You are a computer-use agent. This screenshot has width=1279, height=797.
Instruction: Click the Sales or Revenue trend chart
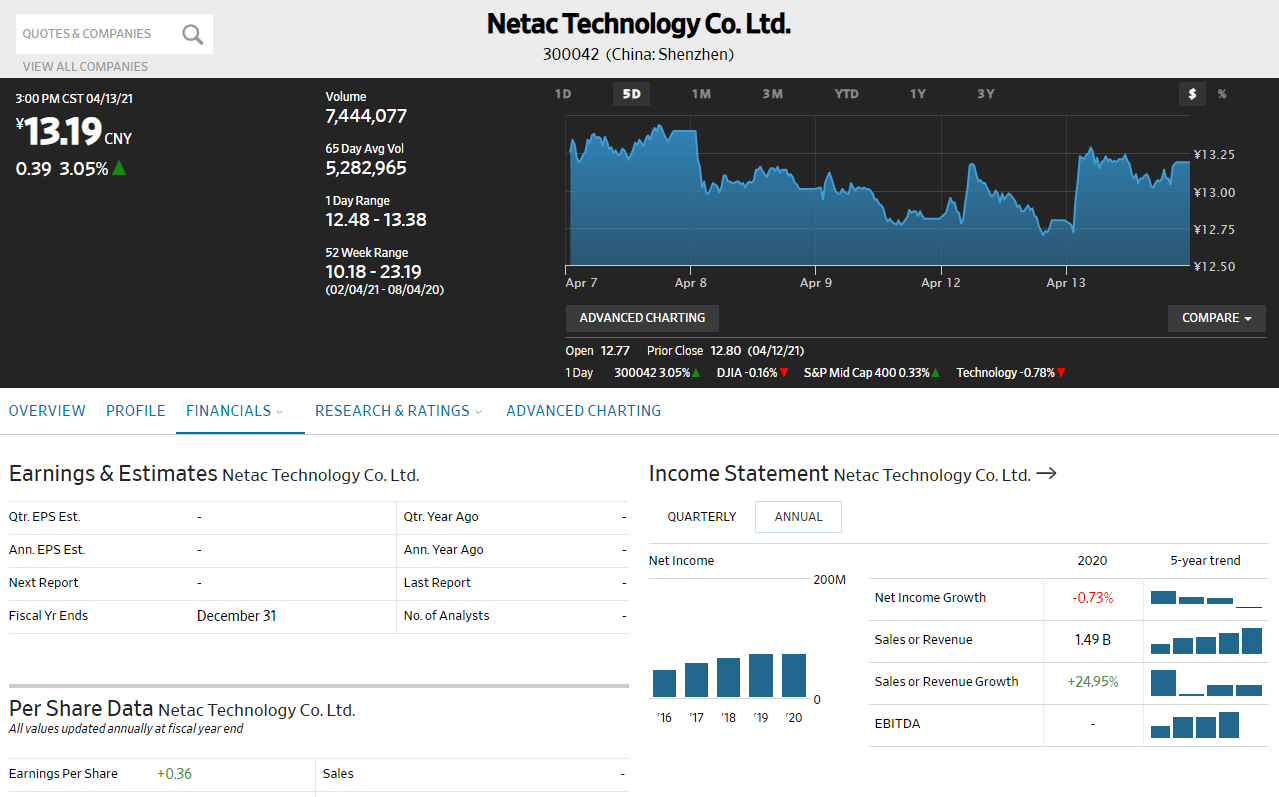1206,640
